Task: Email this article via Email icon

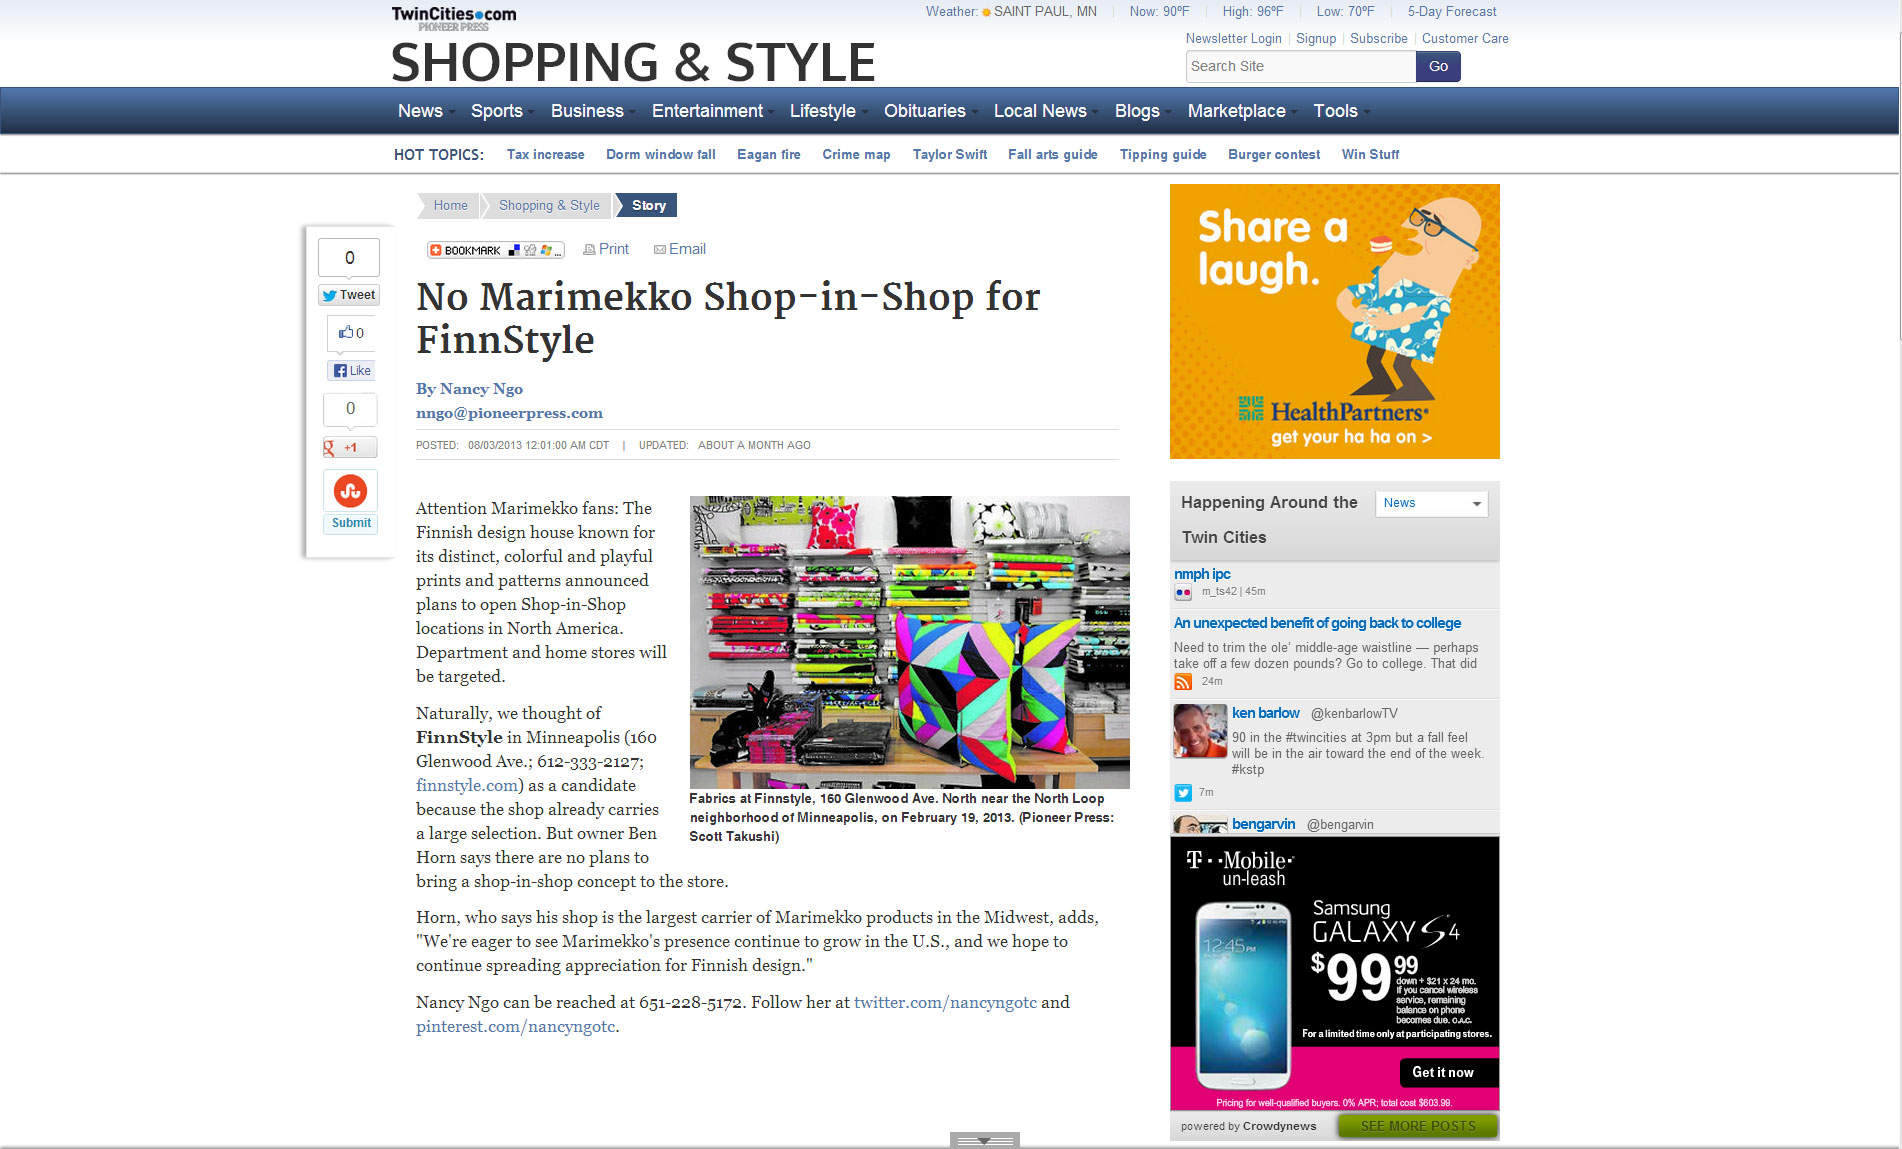Action: tap(679, 249)
